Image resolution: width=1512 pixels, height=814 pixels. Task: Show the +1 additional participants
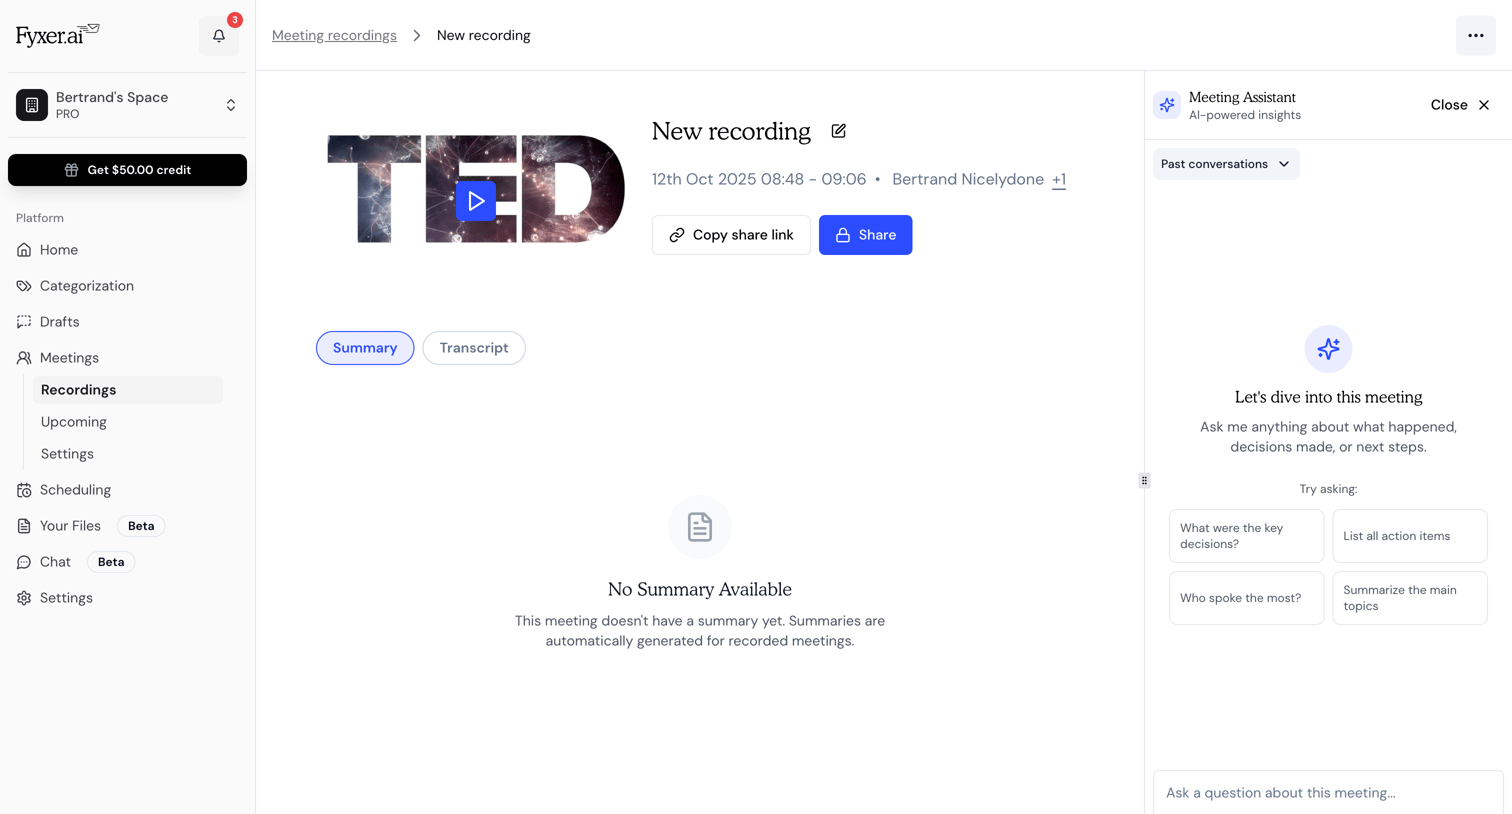point(1059,180)
